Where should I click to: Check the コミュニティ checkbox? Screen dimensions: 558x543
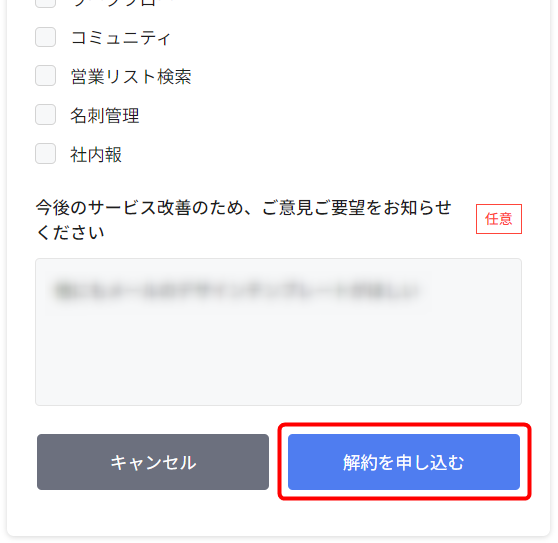pos(46,37)
